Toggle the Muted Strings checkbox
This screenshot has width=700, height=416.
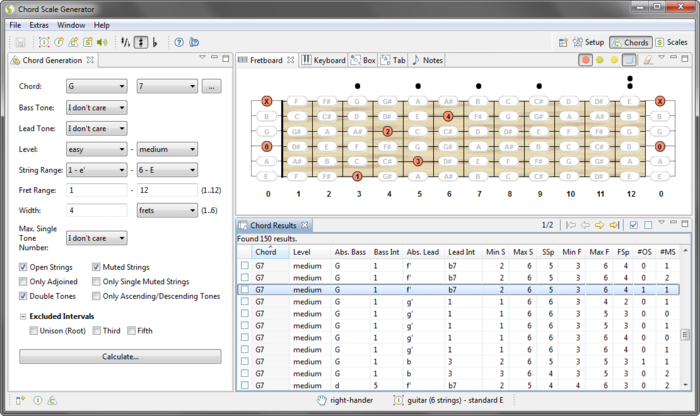[x=96, y=267]
